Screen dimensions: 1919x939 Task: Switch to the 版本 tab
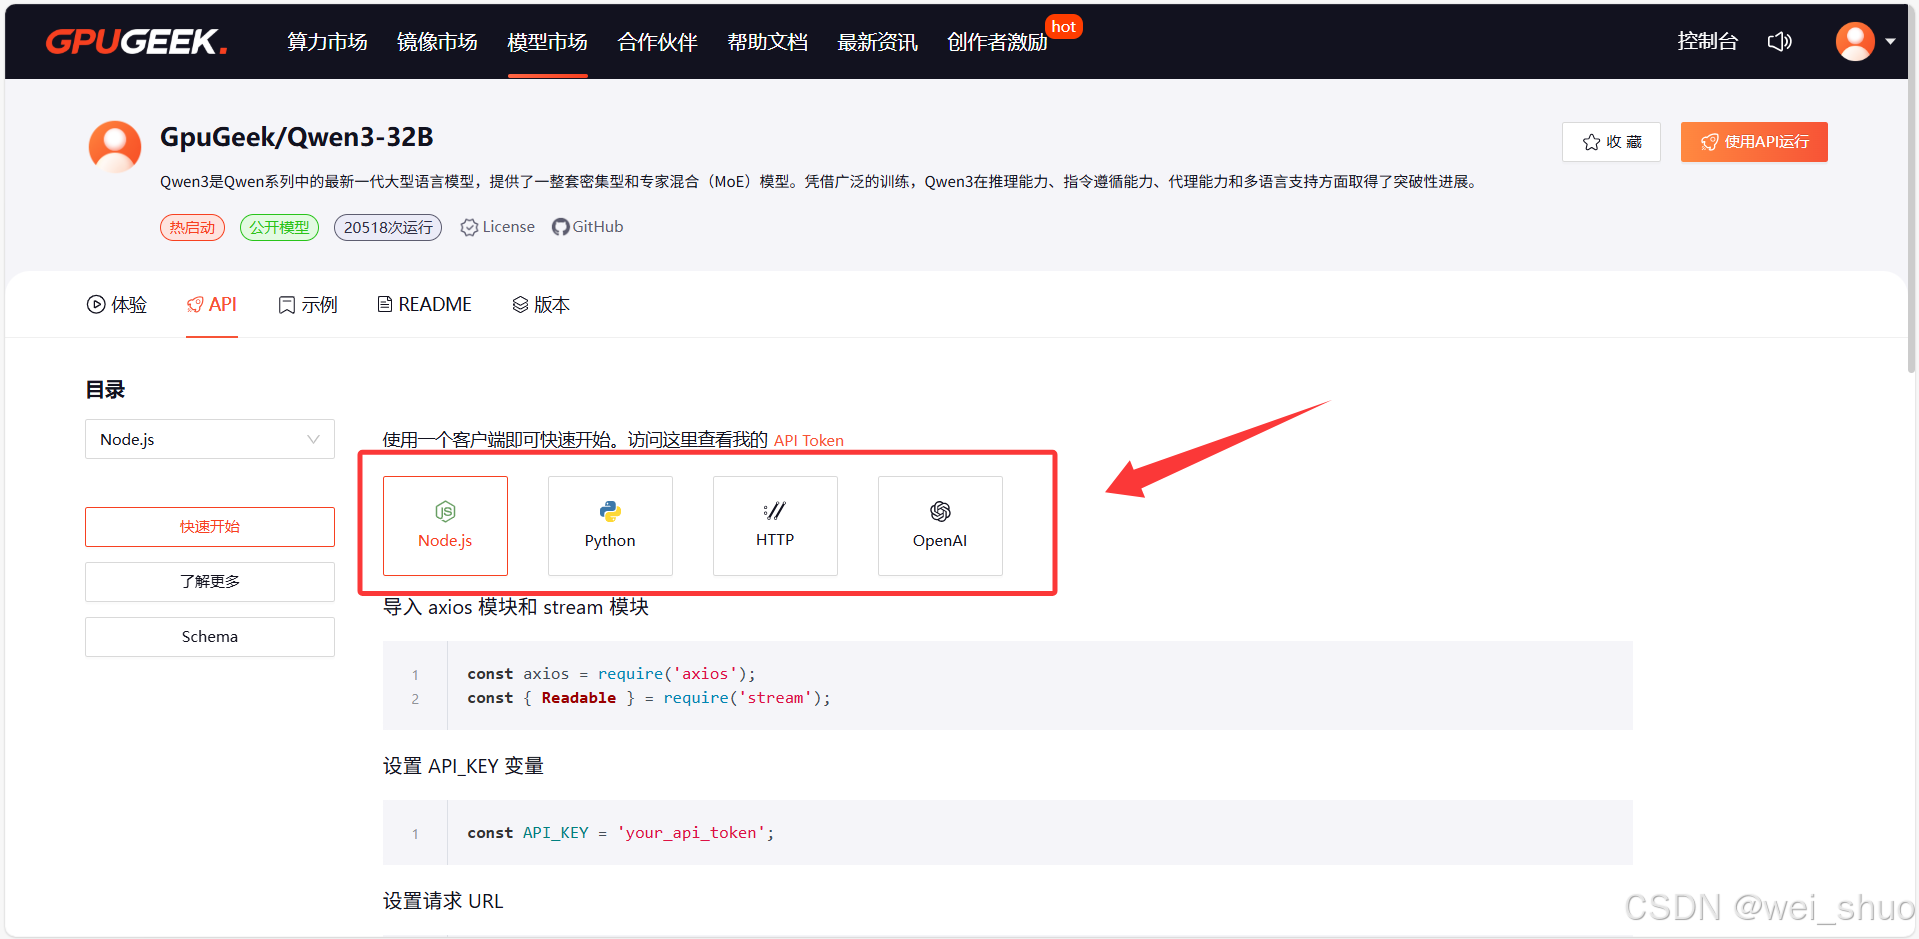(x=541, y=304)
